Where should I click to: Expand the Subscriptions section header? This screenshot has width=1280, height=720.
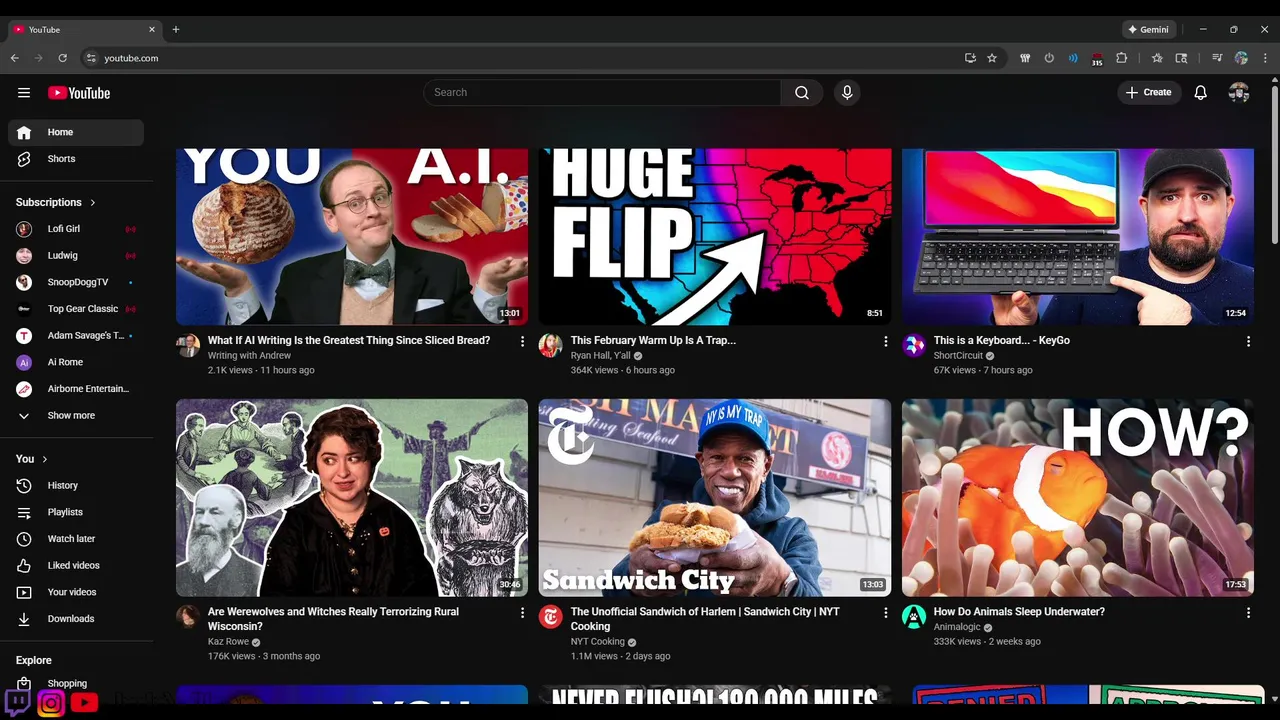(x=56, y=203)
